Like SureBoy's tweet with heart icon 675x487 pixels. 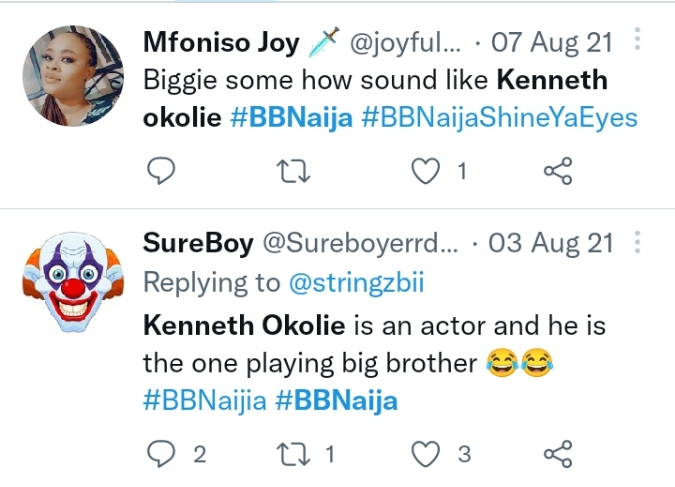click(x=427, y=454)
